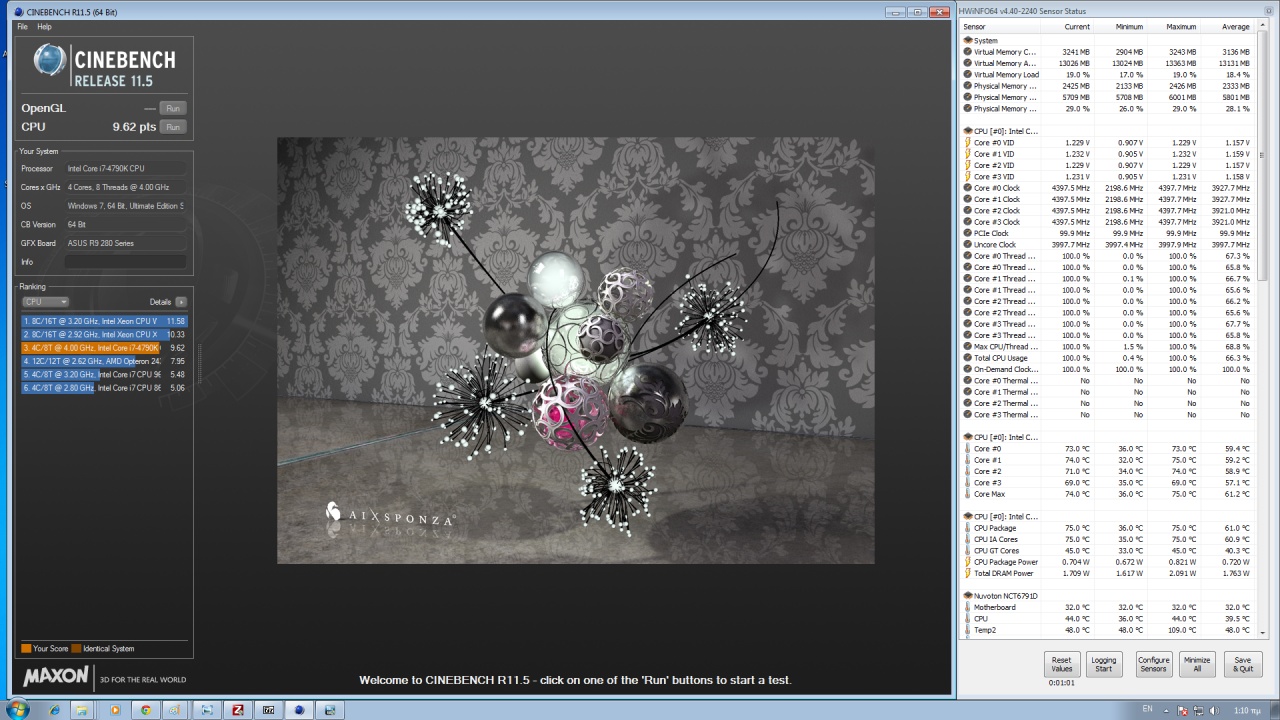Image resolution: width=1280 pixels, height=720 pixels.
Task: Select ranking entry 4C/8T @ 3.20 GHz Core i7
Action: [104, 374]
